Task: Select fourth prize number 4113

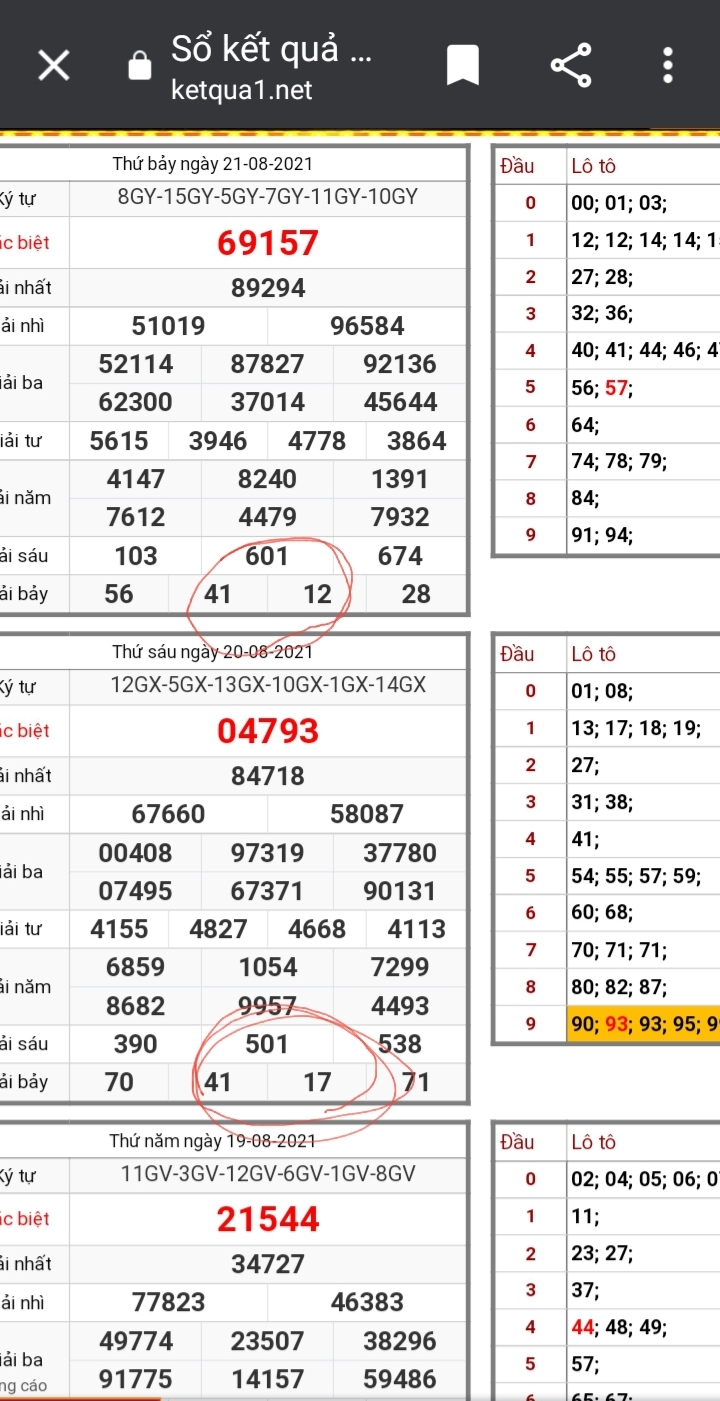Action: click(x=416, y=929)
